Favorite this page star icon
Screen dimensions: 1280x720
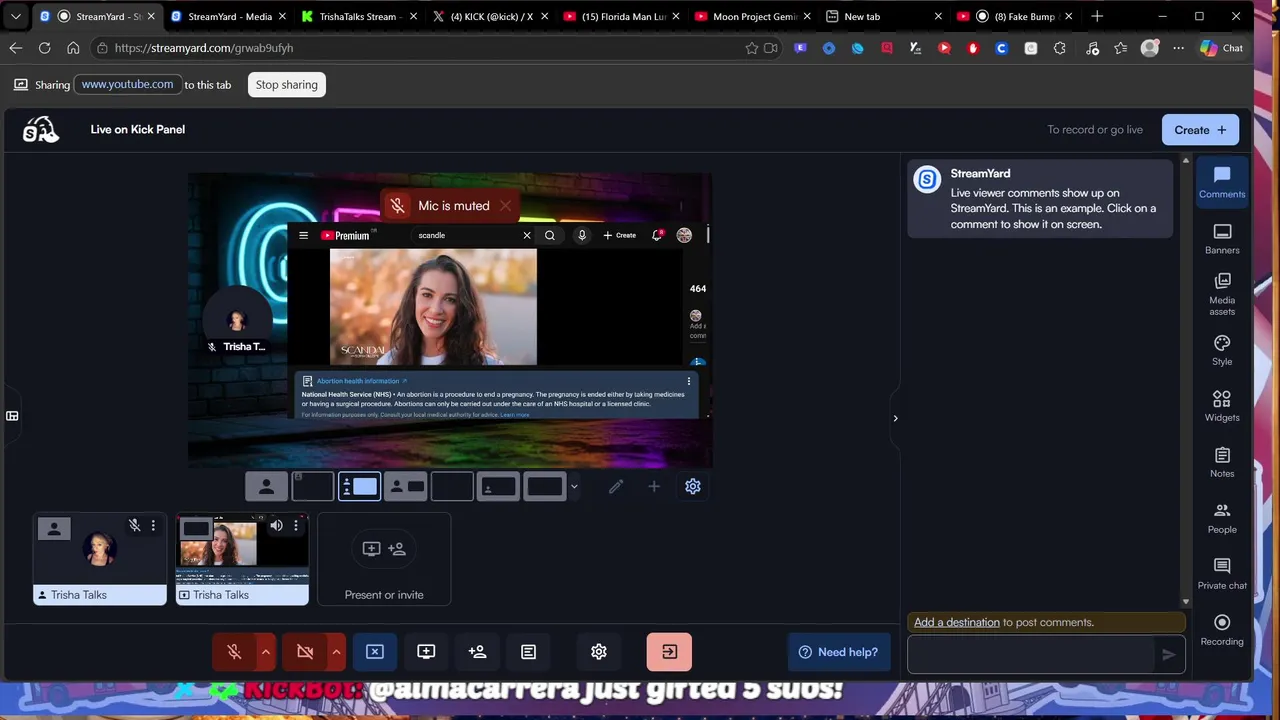click(x=752, y=48)
